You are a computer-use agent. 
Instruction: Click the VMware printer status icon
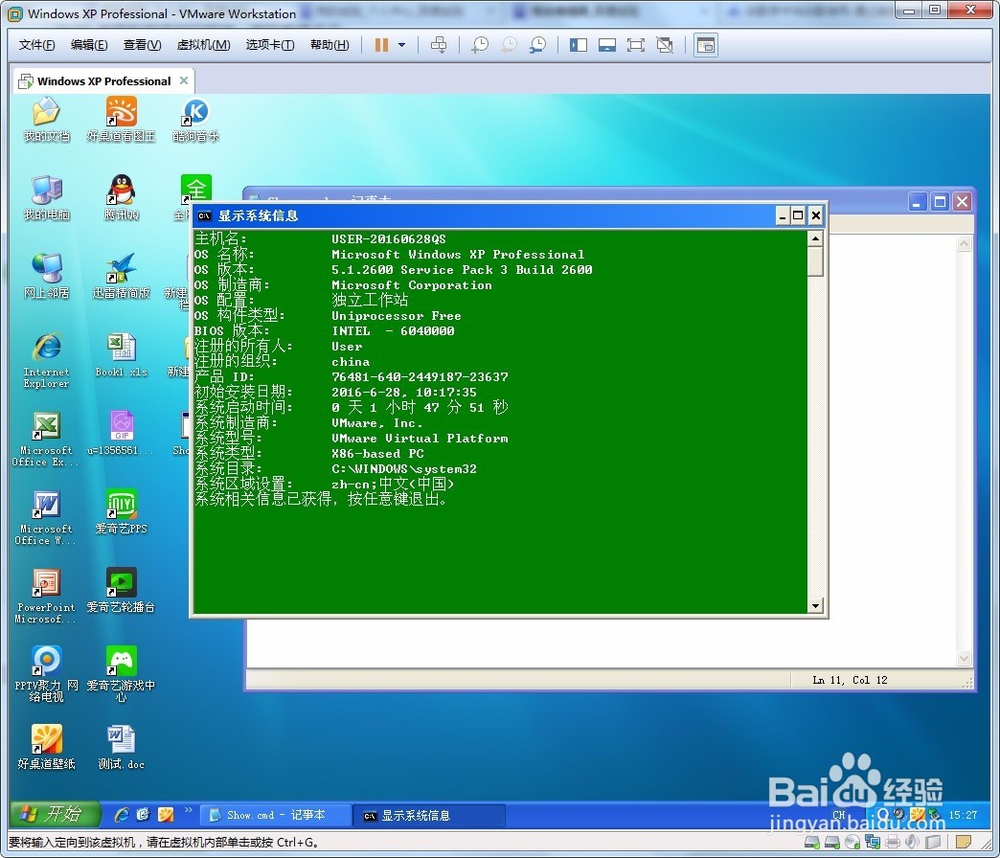[892, 842]
